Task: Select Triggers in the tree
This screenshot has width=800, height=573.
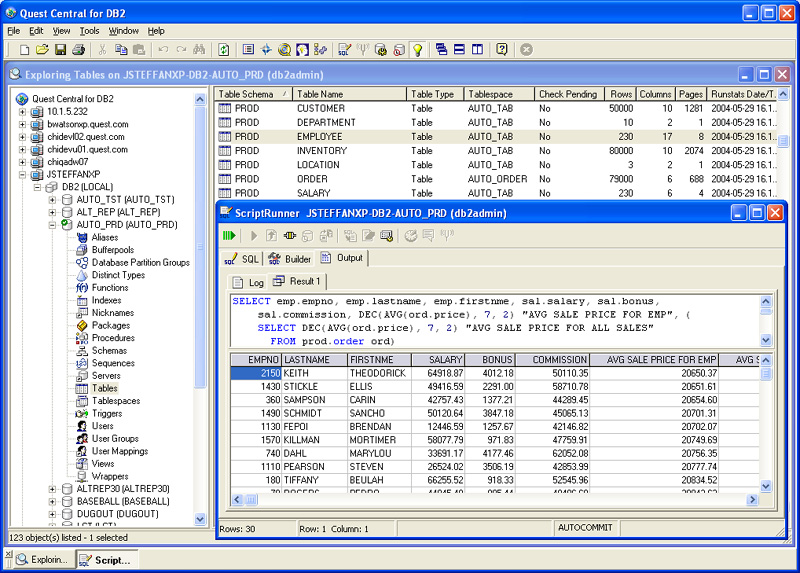Action: (107, 413)
